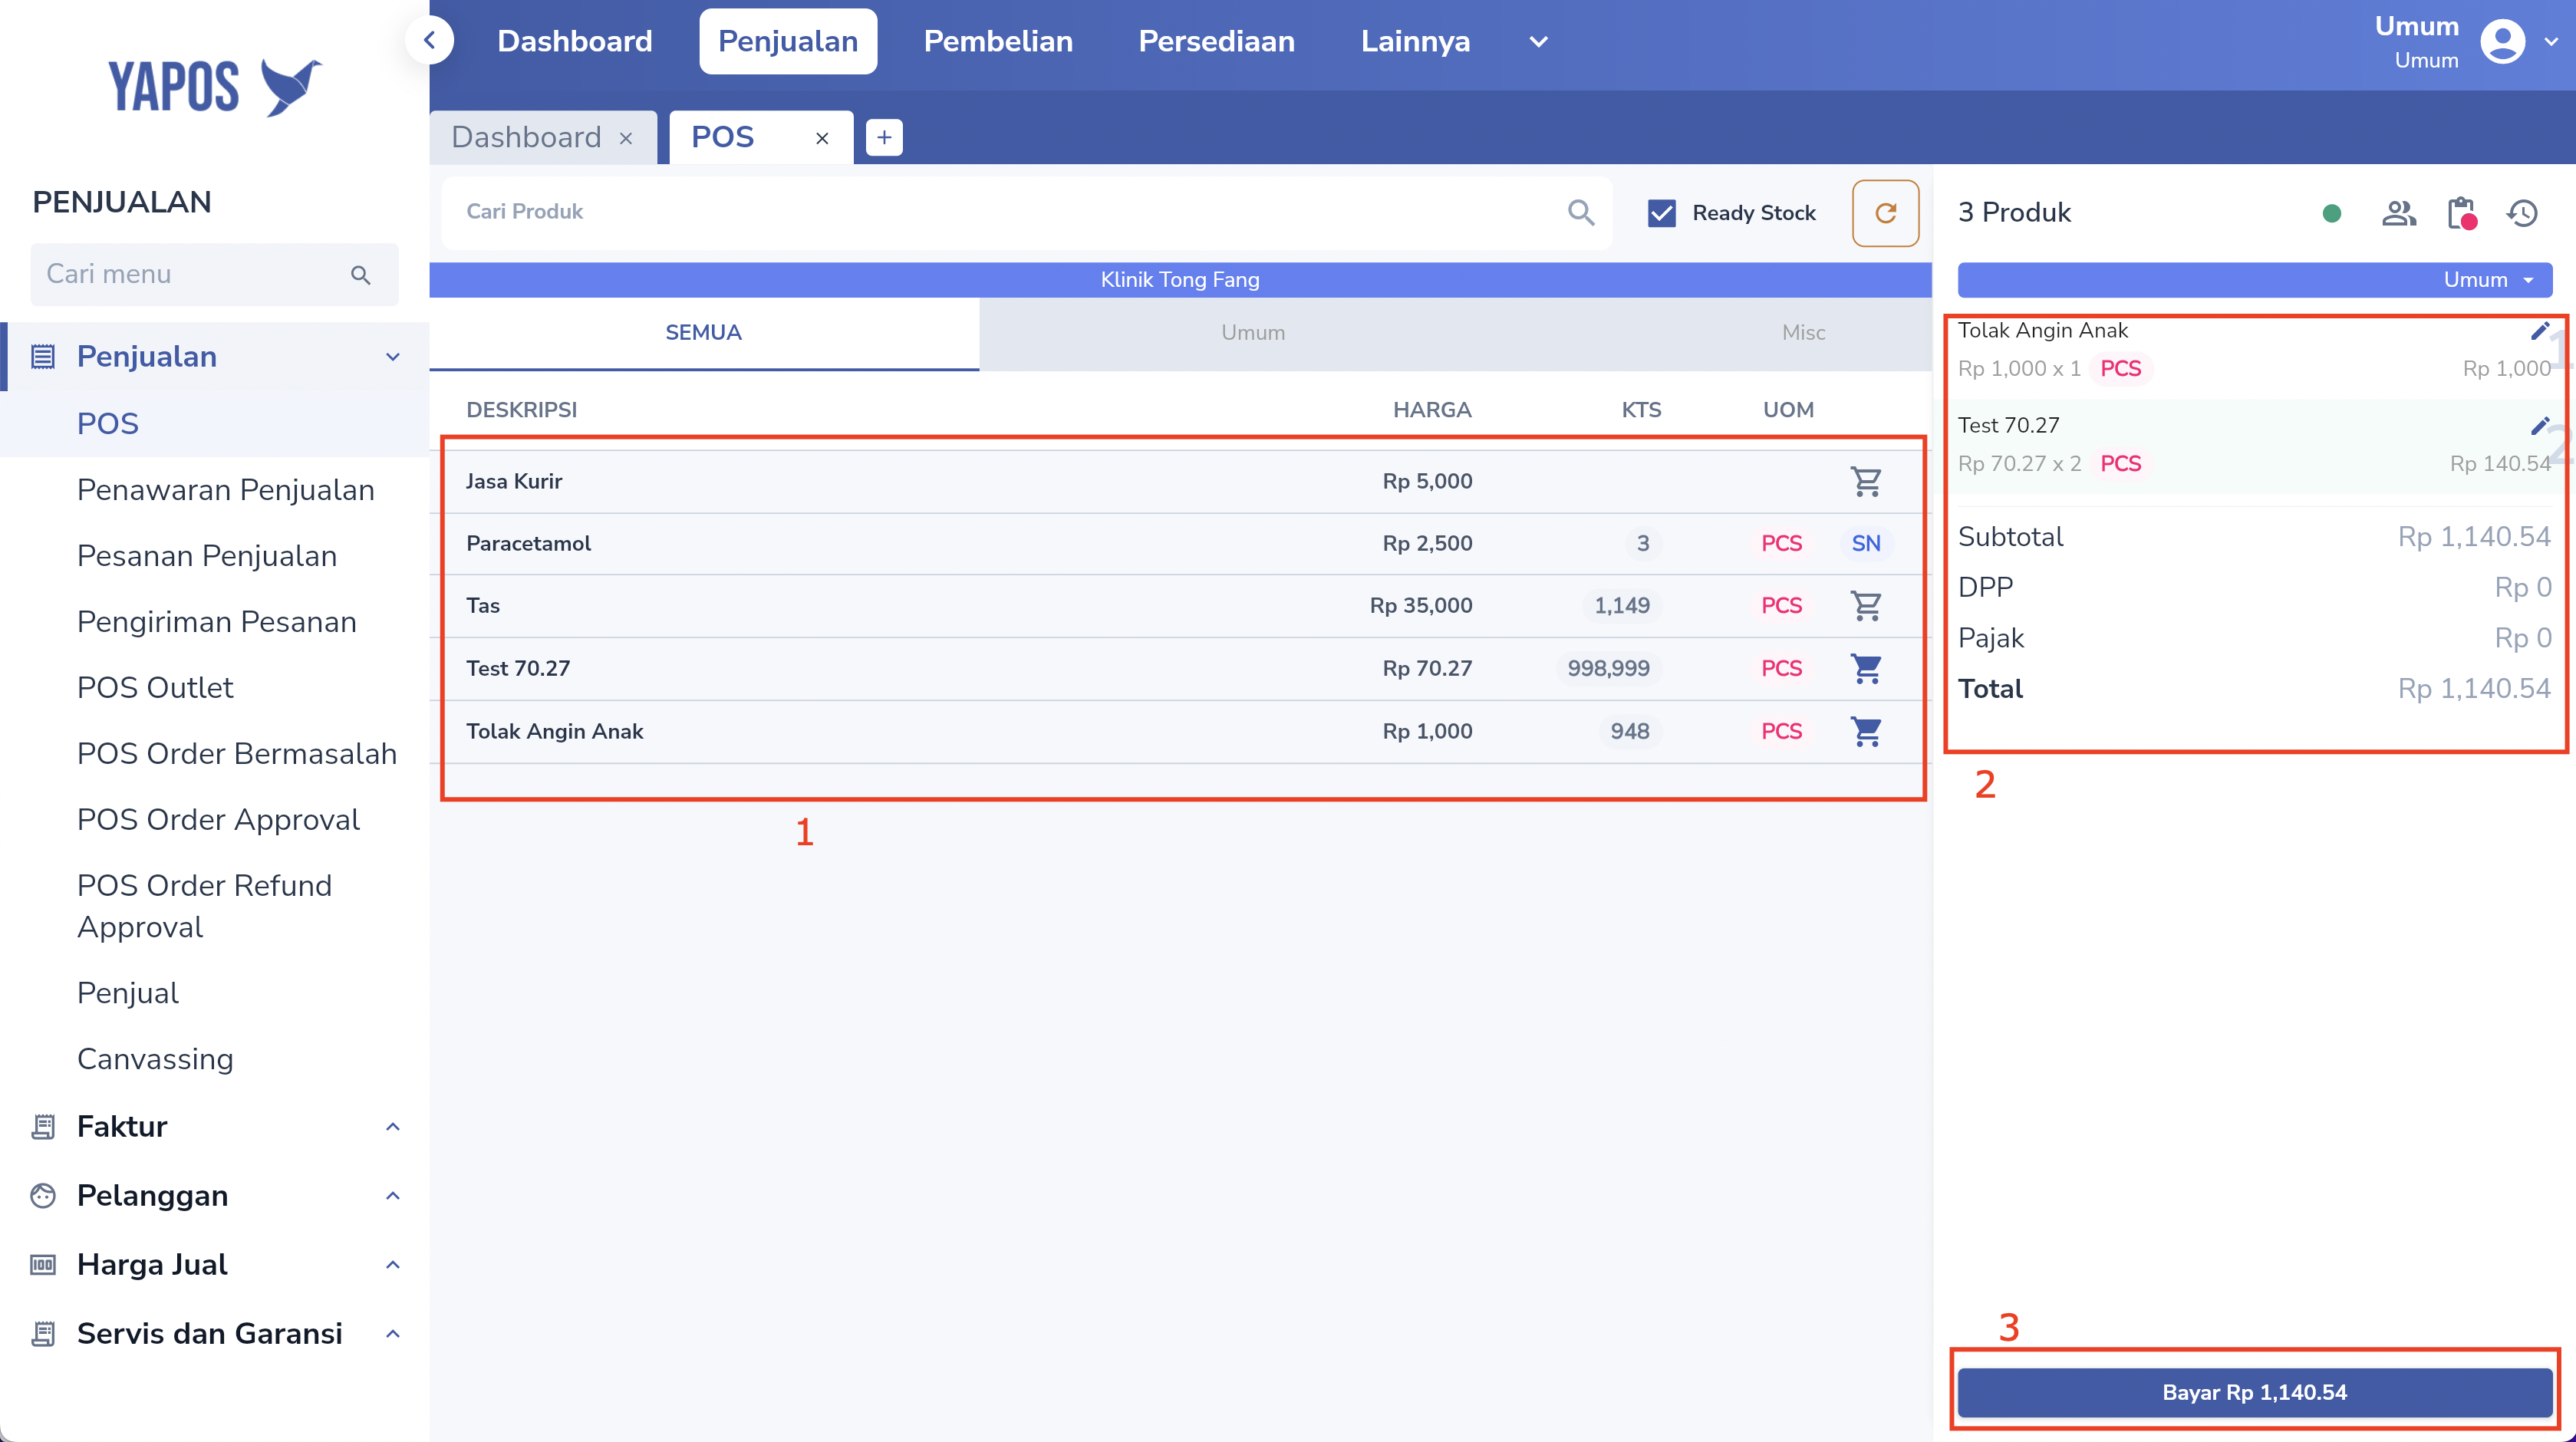The width and height of the screenshot is (2576, 1442).
Task: Open Penjual in sidebar
Action: [128, 993]
